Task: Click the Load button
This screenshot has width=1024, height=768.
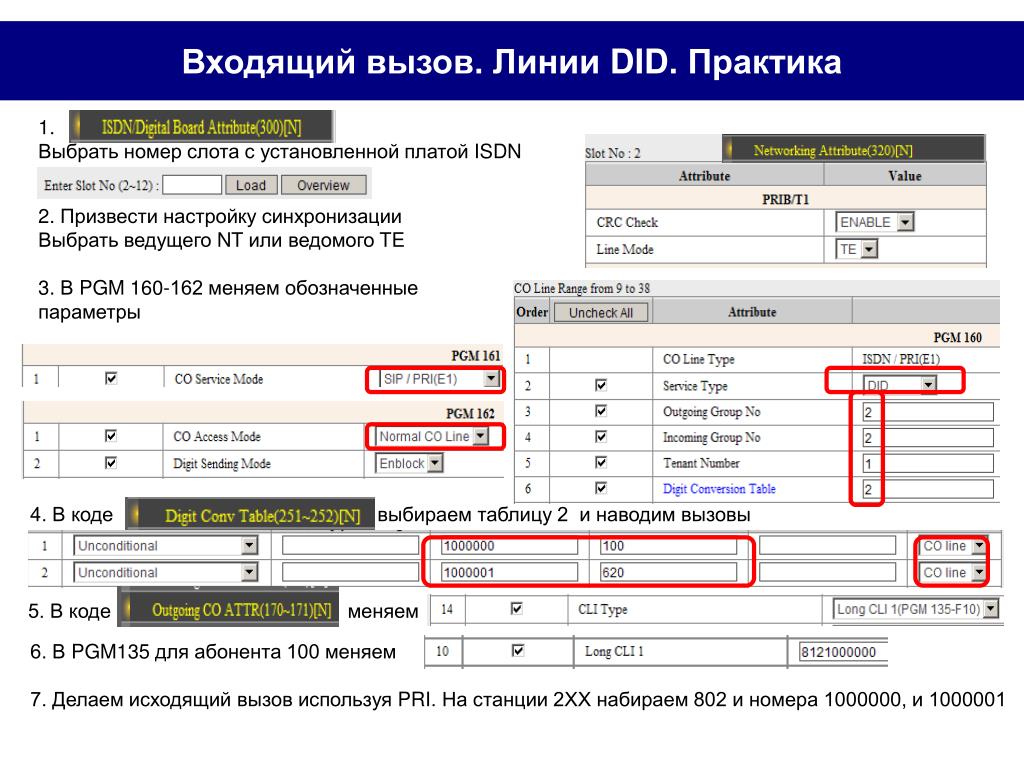Action: [251, 185]
